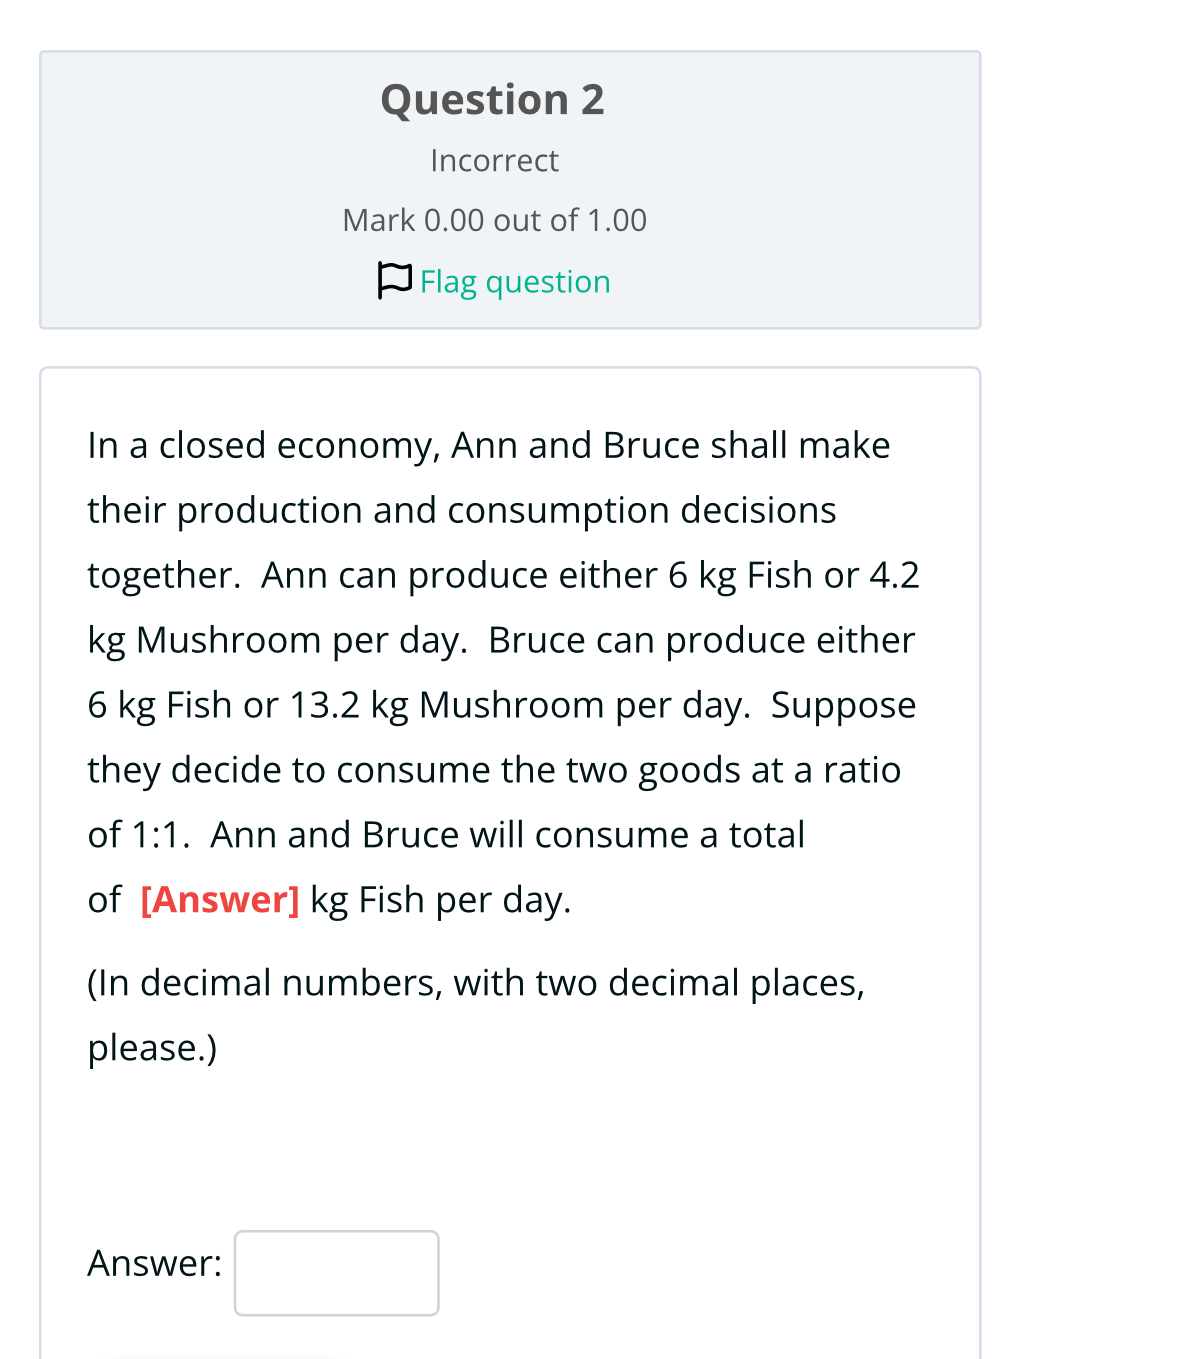
Task: Click 'their production and consumption decisions' line
Action: tap(461, 510)
